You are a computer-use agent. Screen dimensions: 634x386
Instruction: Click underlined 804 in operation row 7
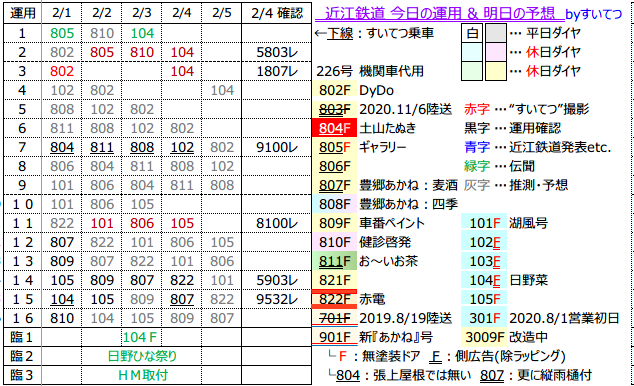coord(62,147)
